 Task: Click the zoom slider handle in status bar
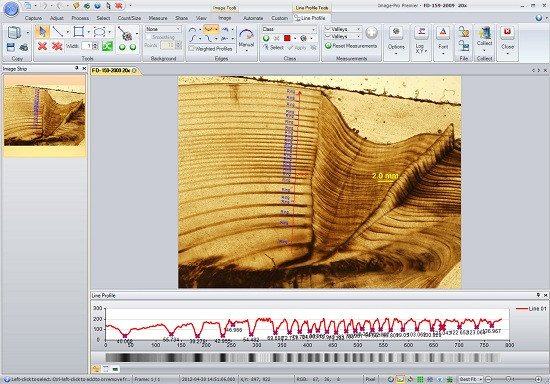click(509, 379)
